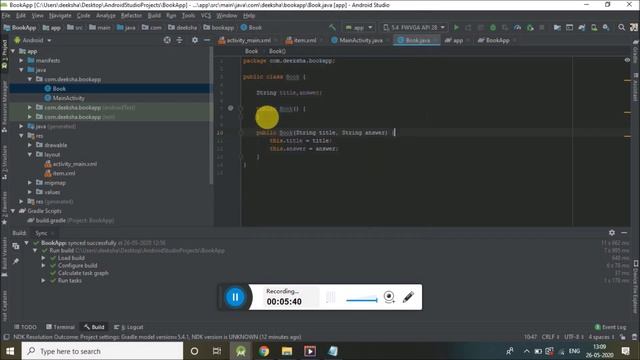Click the collapse all icon in Project panel
This screenshot has width=640, height=360.
tap(180, 40)
